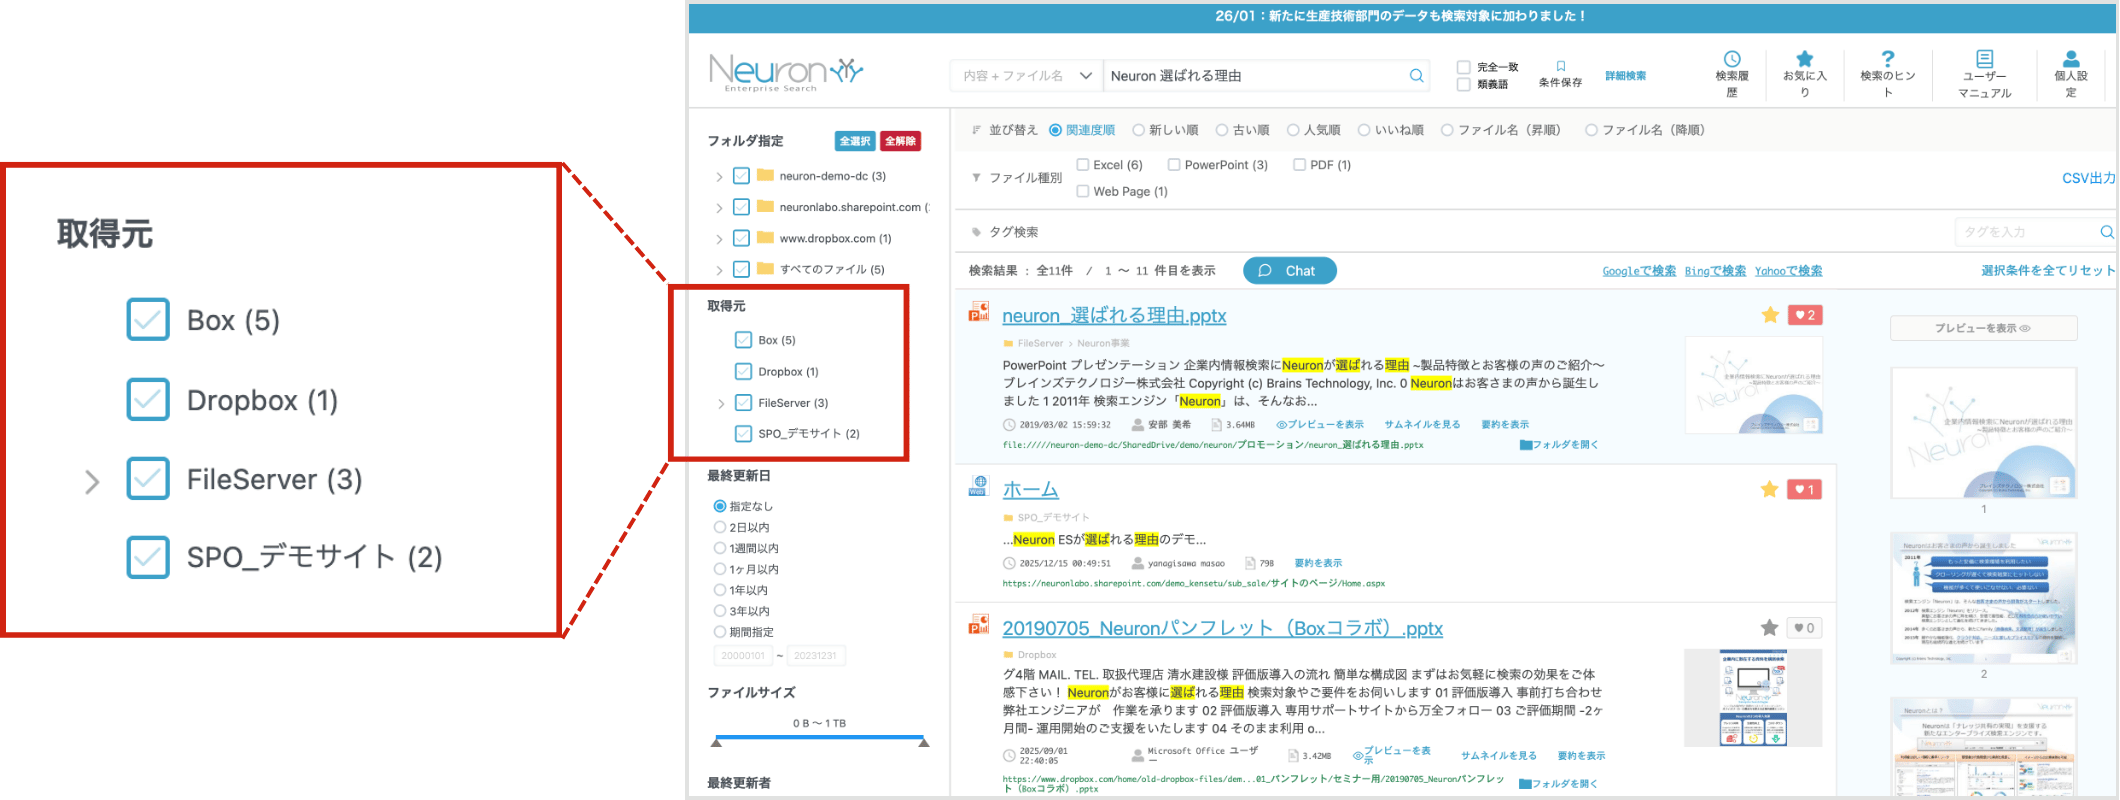Image resolution: width=2120 pixels, height=800 pixels.
Task: Click like heart count on neuron_選ばれる理由.pptx
Action: pyautogui.click(x=1805, y=315)
